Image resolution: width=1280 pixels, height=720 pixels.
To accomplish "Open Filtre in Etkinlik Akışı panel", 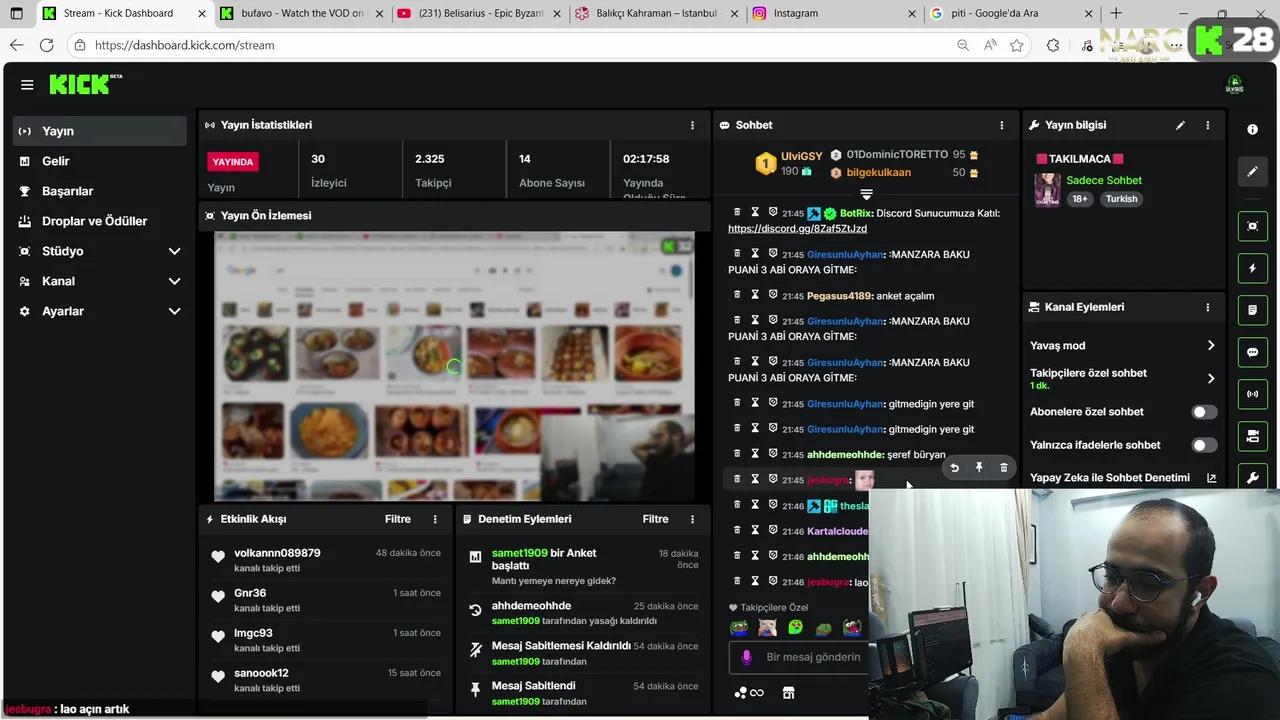I will (x=398, y=519).
